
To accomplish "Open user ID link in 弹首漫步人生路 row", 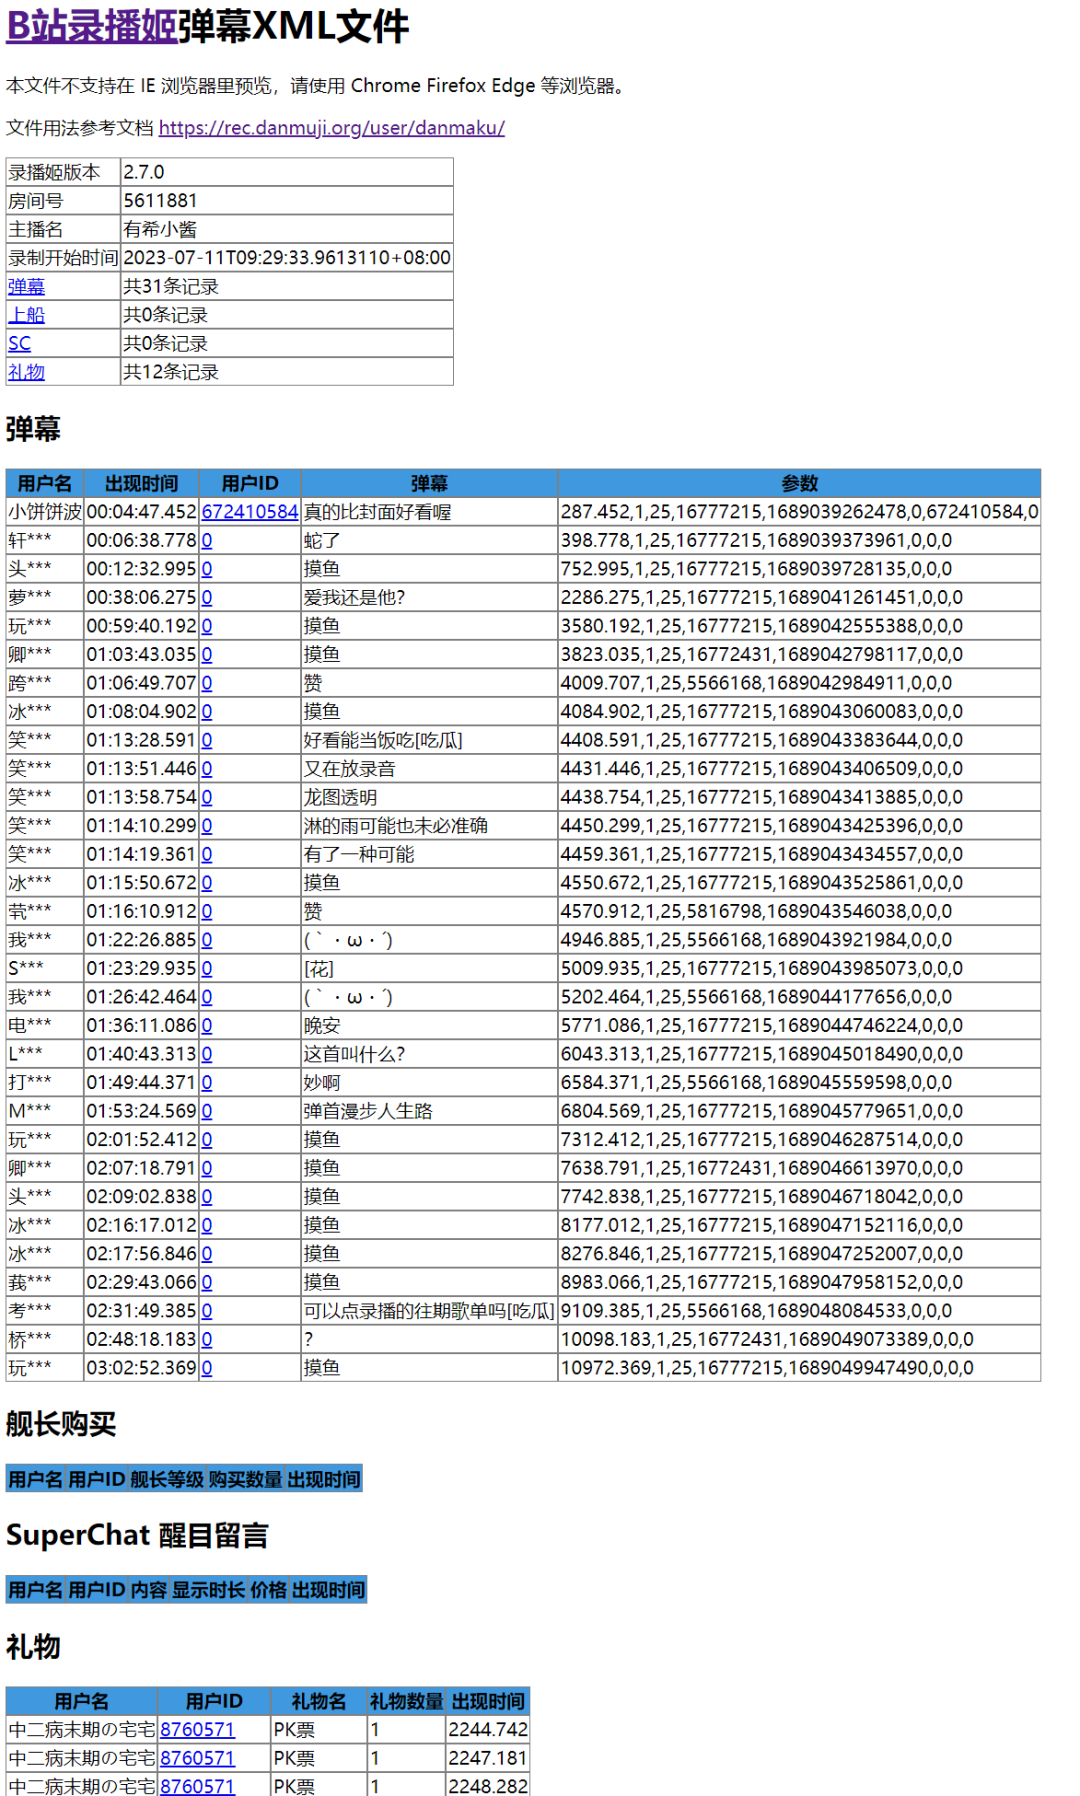I will 207,1111.
